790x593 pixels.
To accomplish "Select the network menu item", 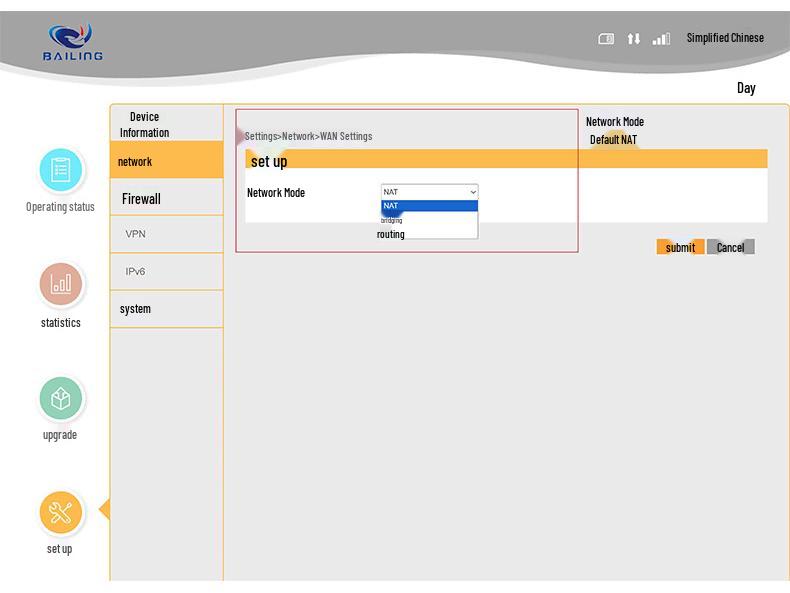I will [166, 160].
